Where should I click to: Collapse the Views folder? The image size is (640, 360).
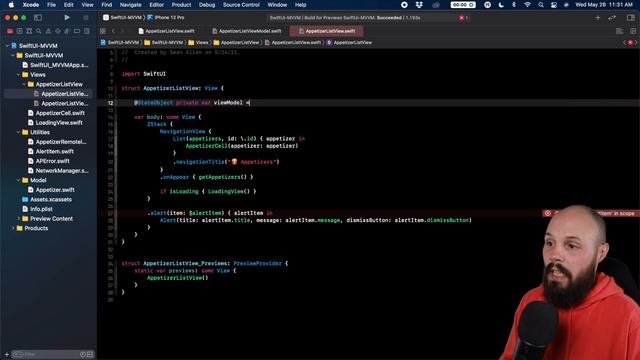point(19,75)
